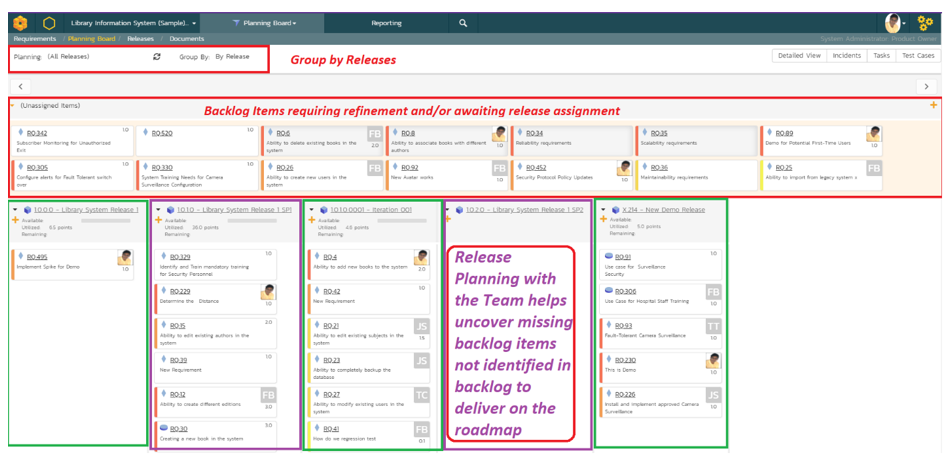Screen dimensions: 949x465
Task: Click the Spira home logo icon
Action: [x=20, y=22]
